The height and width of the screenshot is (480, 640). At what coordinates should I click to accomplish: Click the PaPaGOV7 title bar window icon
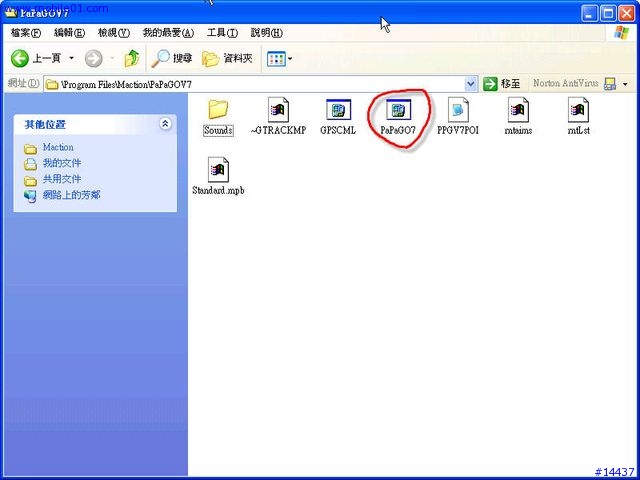[x=11, y=13]
